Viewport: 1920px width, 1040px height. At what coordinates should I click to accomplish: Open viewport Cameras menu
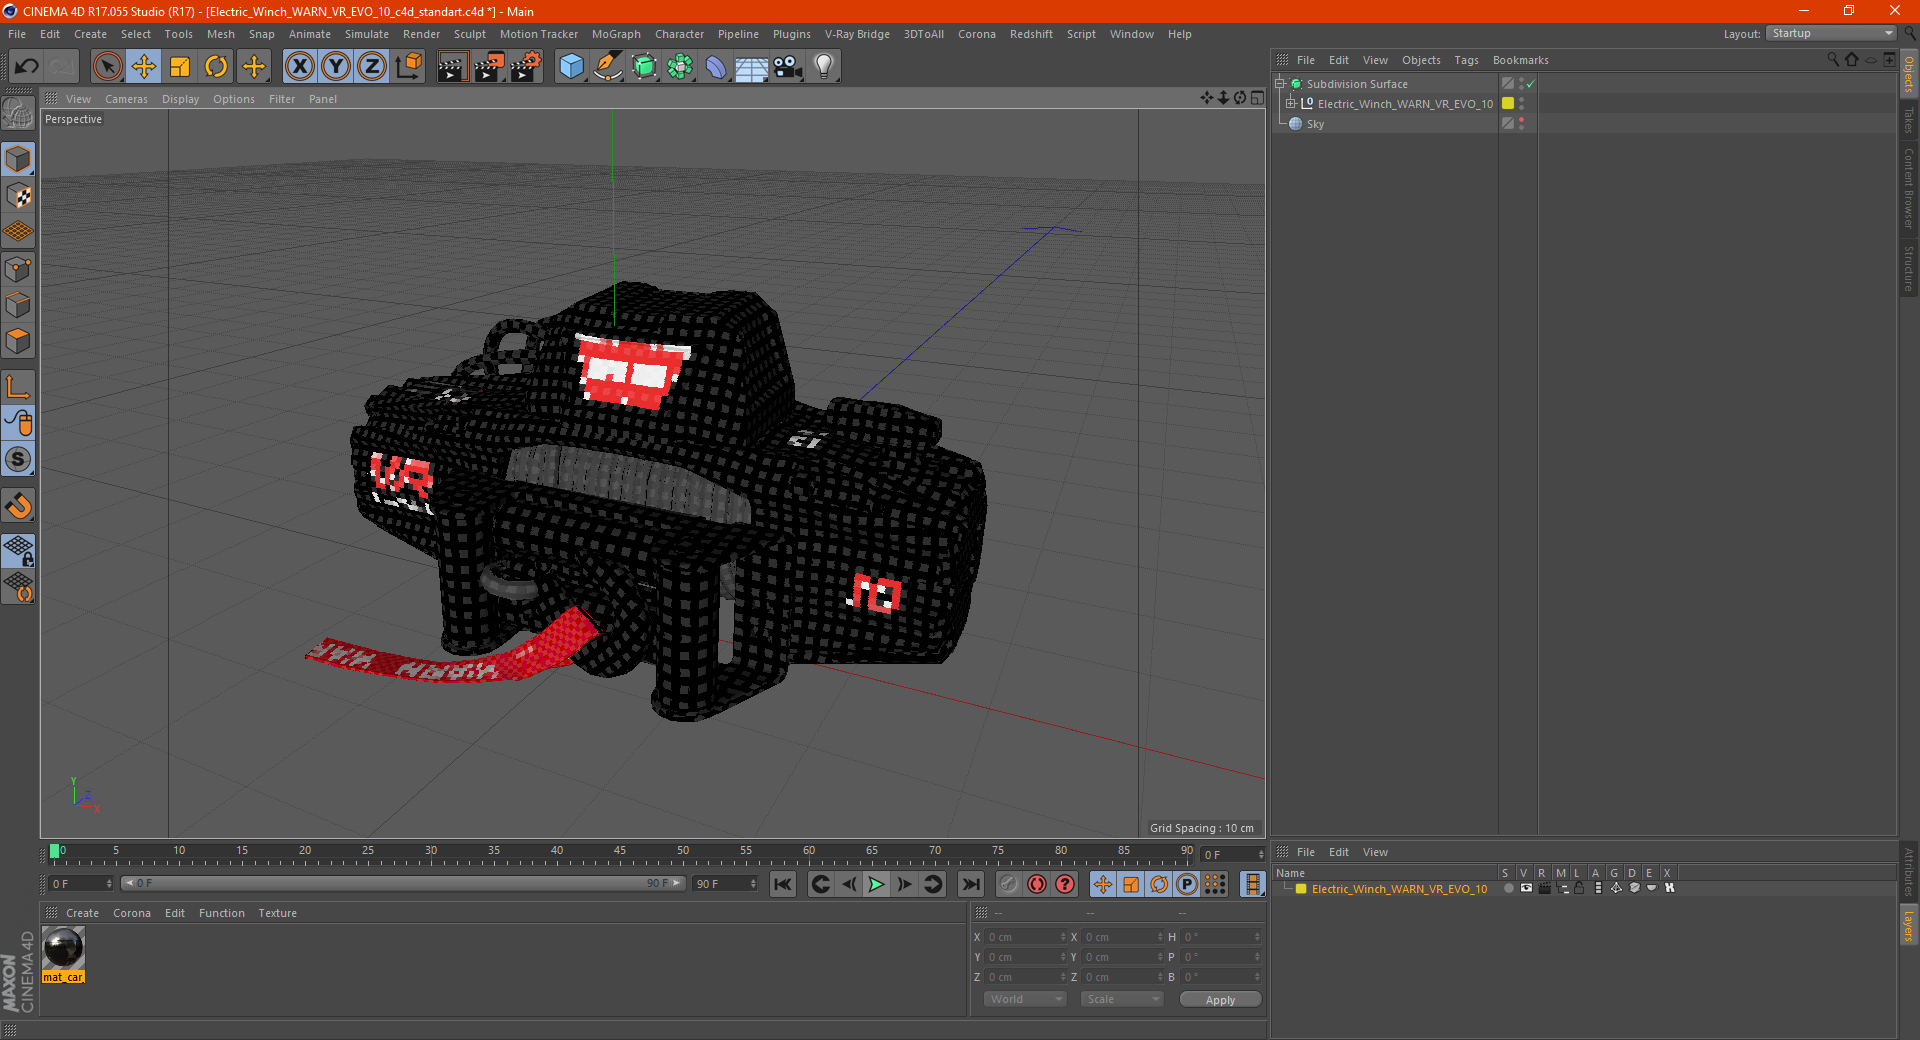click(x=126, y=99)
